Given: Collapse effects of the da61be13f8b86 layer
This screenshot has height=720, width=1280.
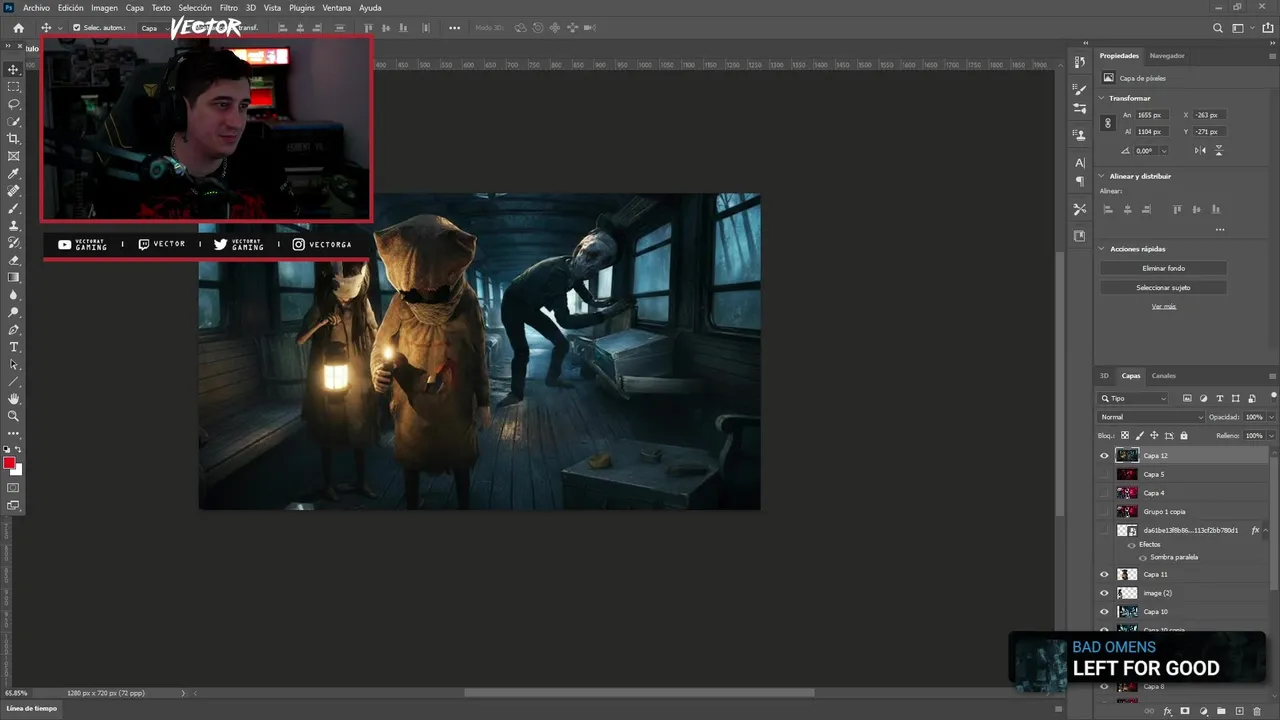Looking at the screenshot, I should (x=1266, y=531).
